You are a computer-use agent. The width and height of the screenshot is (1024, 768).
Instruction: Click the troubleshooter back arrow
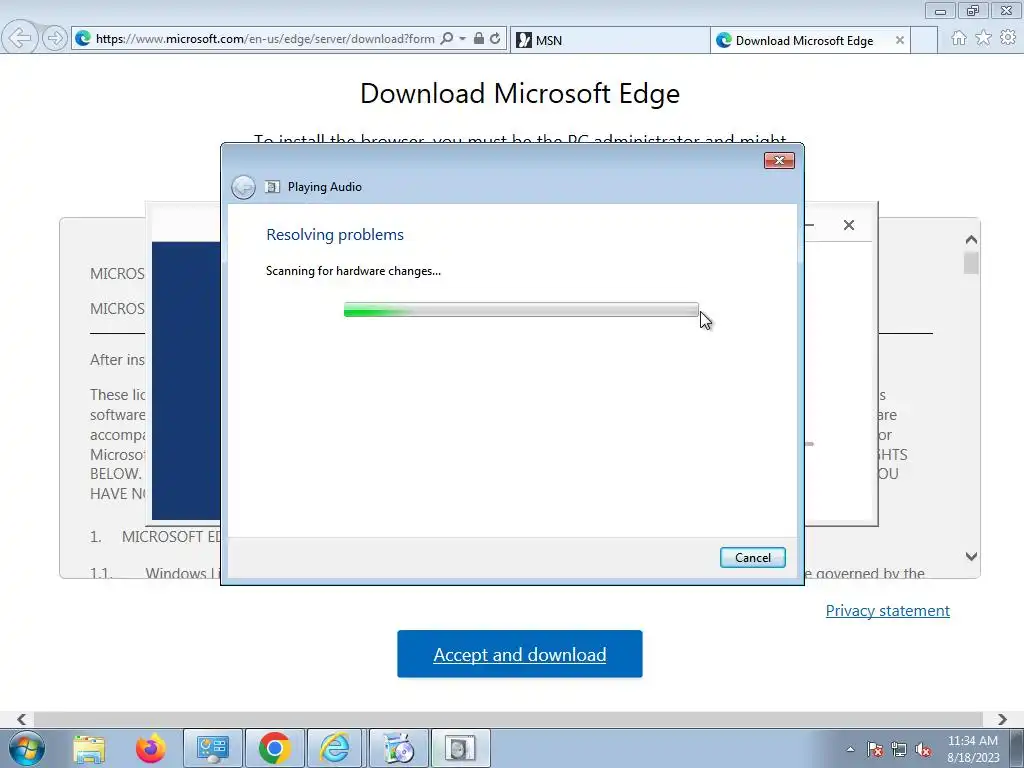(244, 187)
